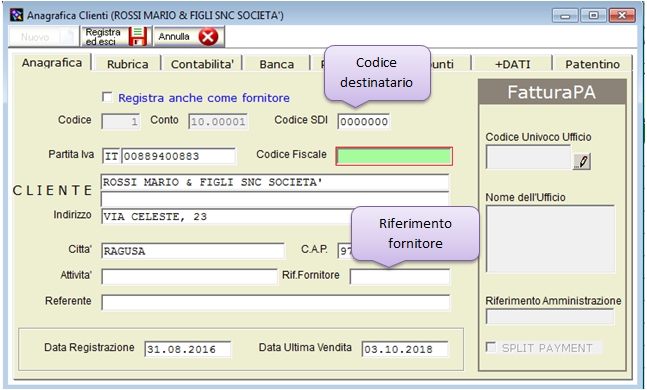Click the Rif.Fornitore input field
The width and height of the screenshot is (647, 390).
pos(400,277)
